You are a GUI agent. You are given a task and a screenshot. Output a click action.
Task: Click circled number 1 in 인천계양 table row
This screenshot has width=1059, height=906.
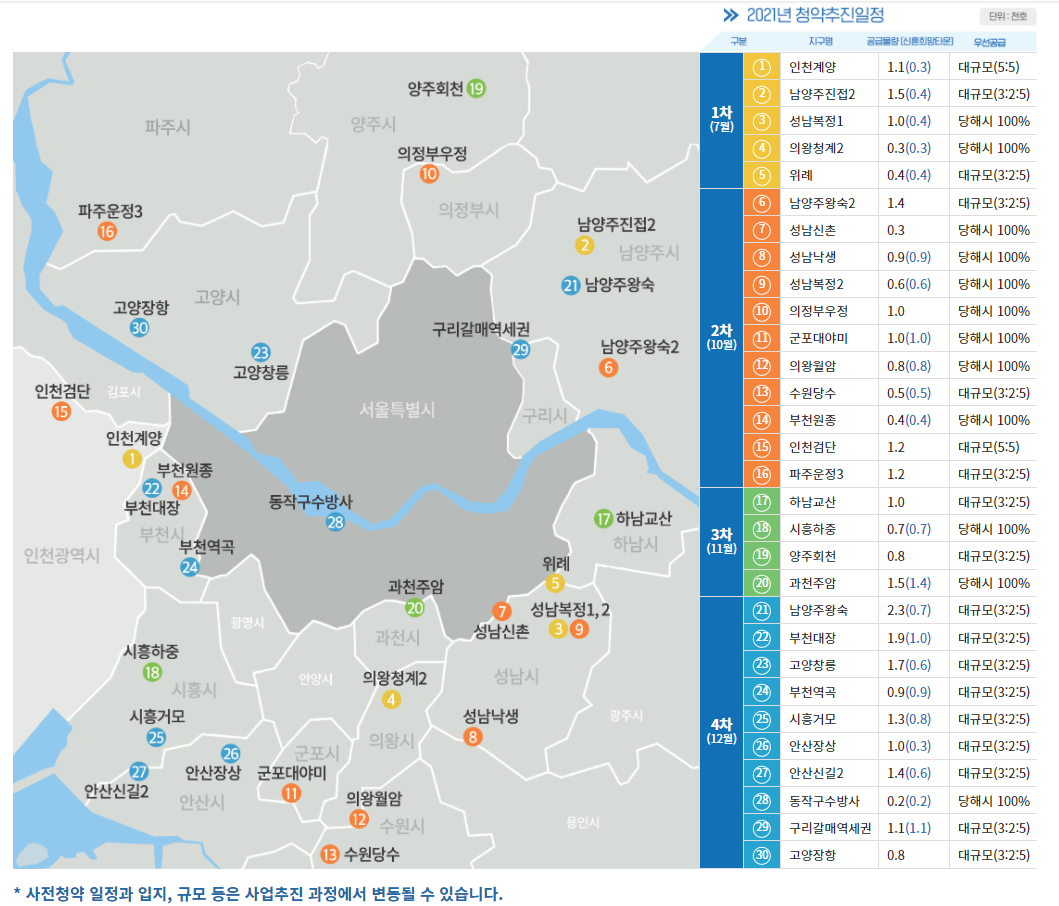[762, 67]
